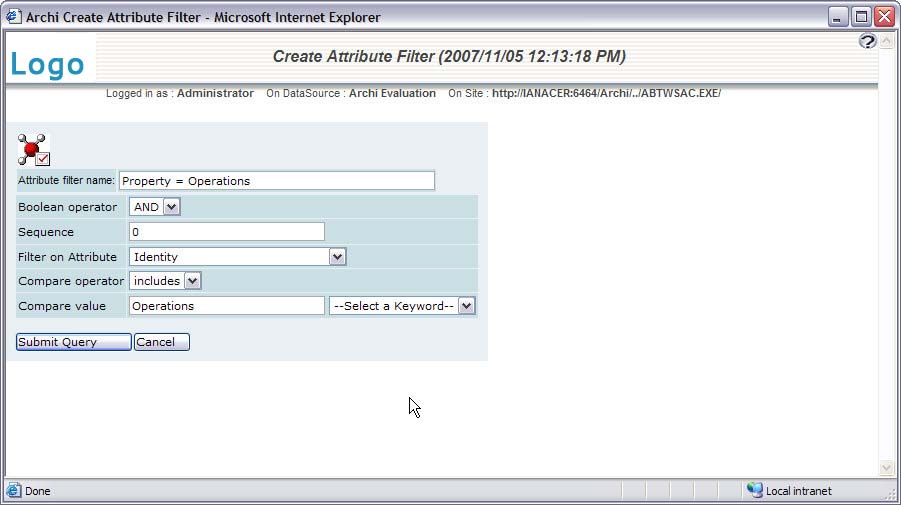Click into the Sequence text field
Image resolution: width=901 pixels, height=505 pixels.
226,232
